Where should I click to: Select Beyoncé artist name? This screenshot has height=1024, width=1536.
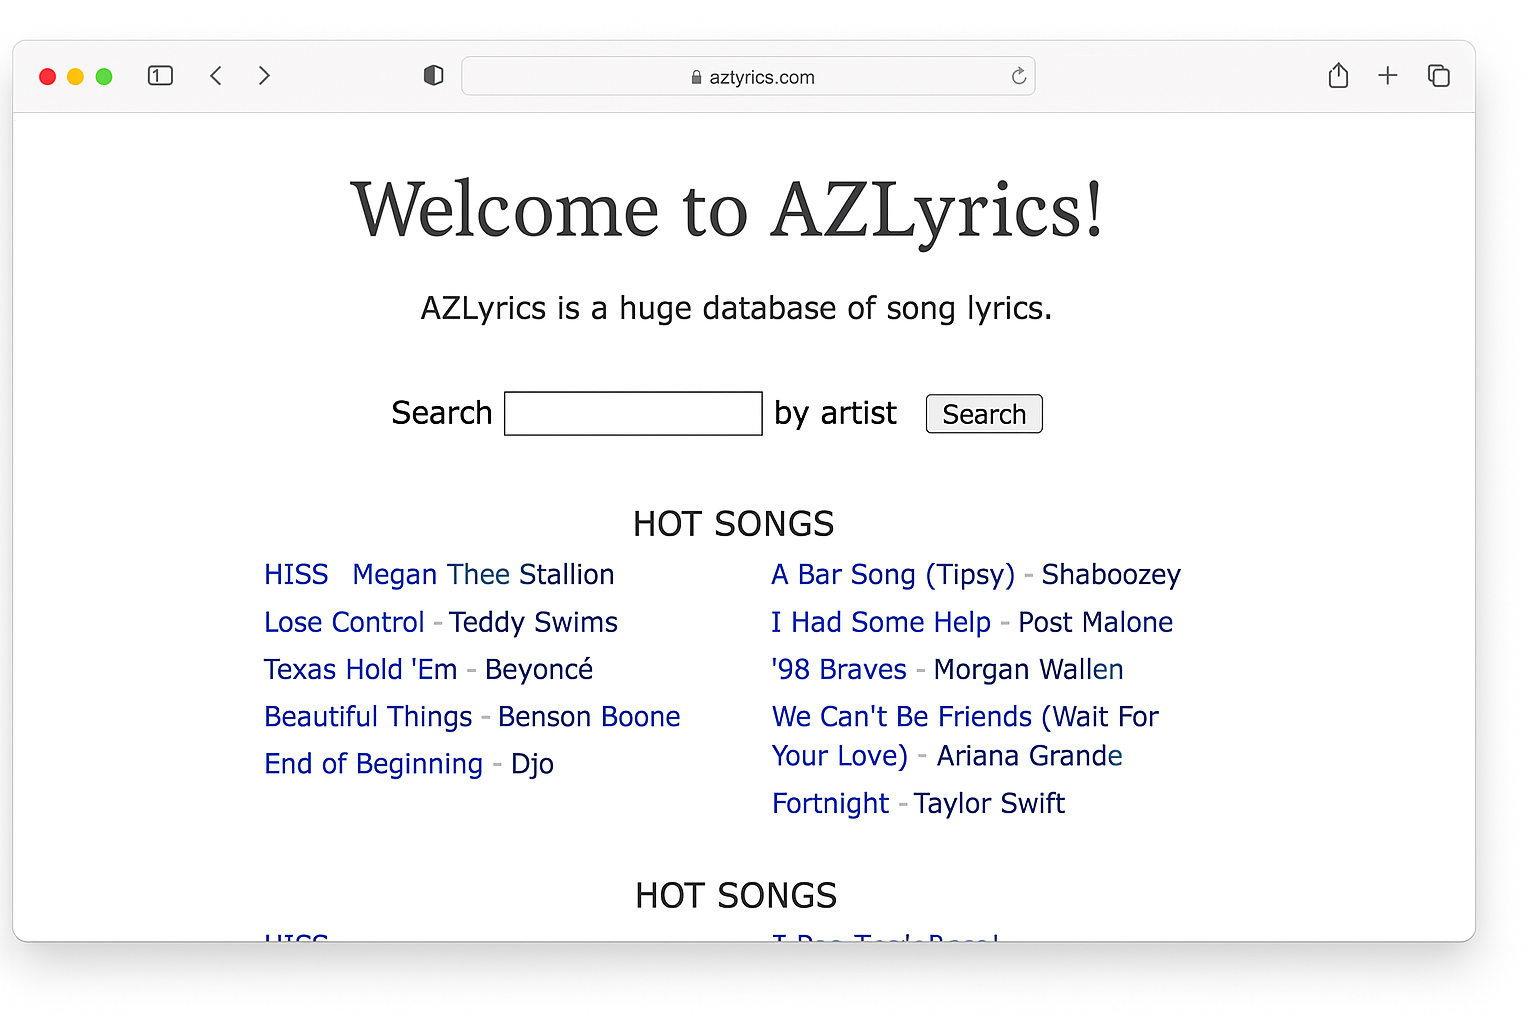click(539, 669)
